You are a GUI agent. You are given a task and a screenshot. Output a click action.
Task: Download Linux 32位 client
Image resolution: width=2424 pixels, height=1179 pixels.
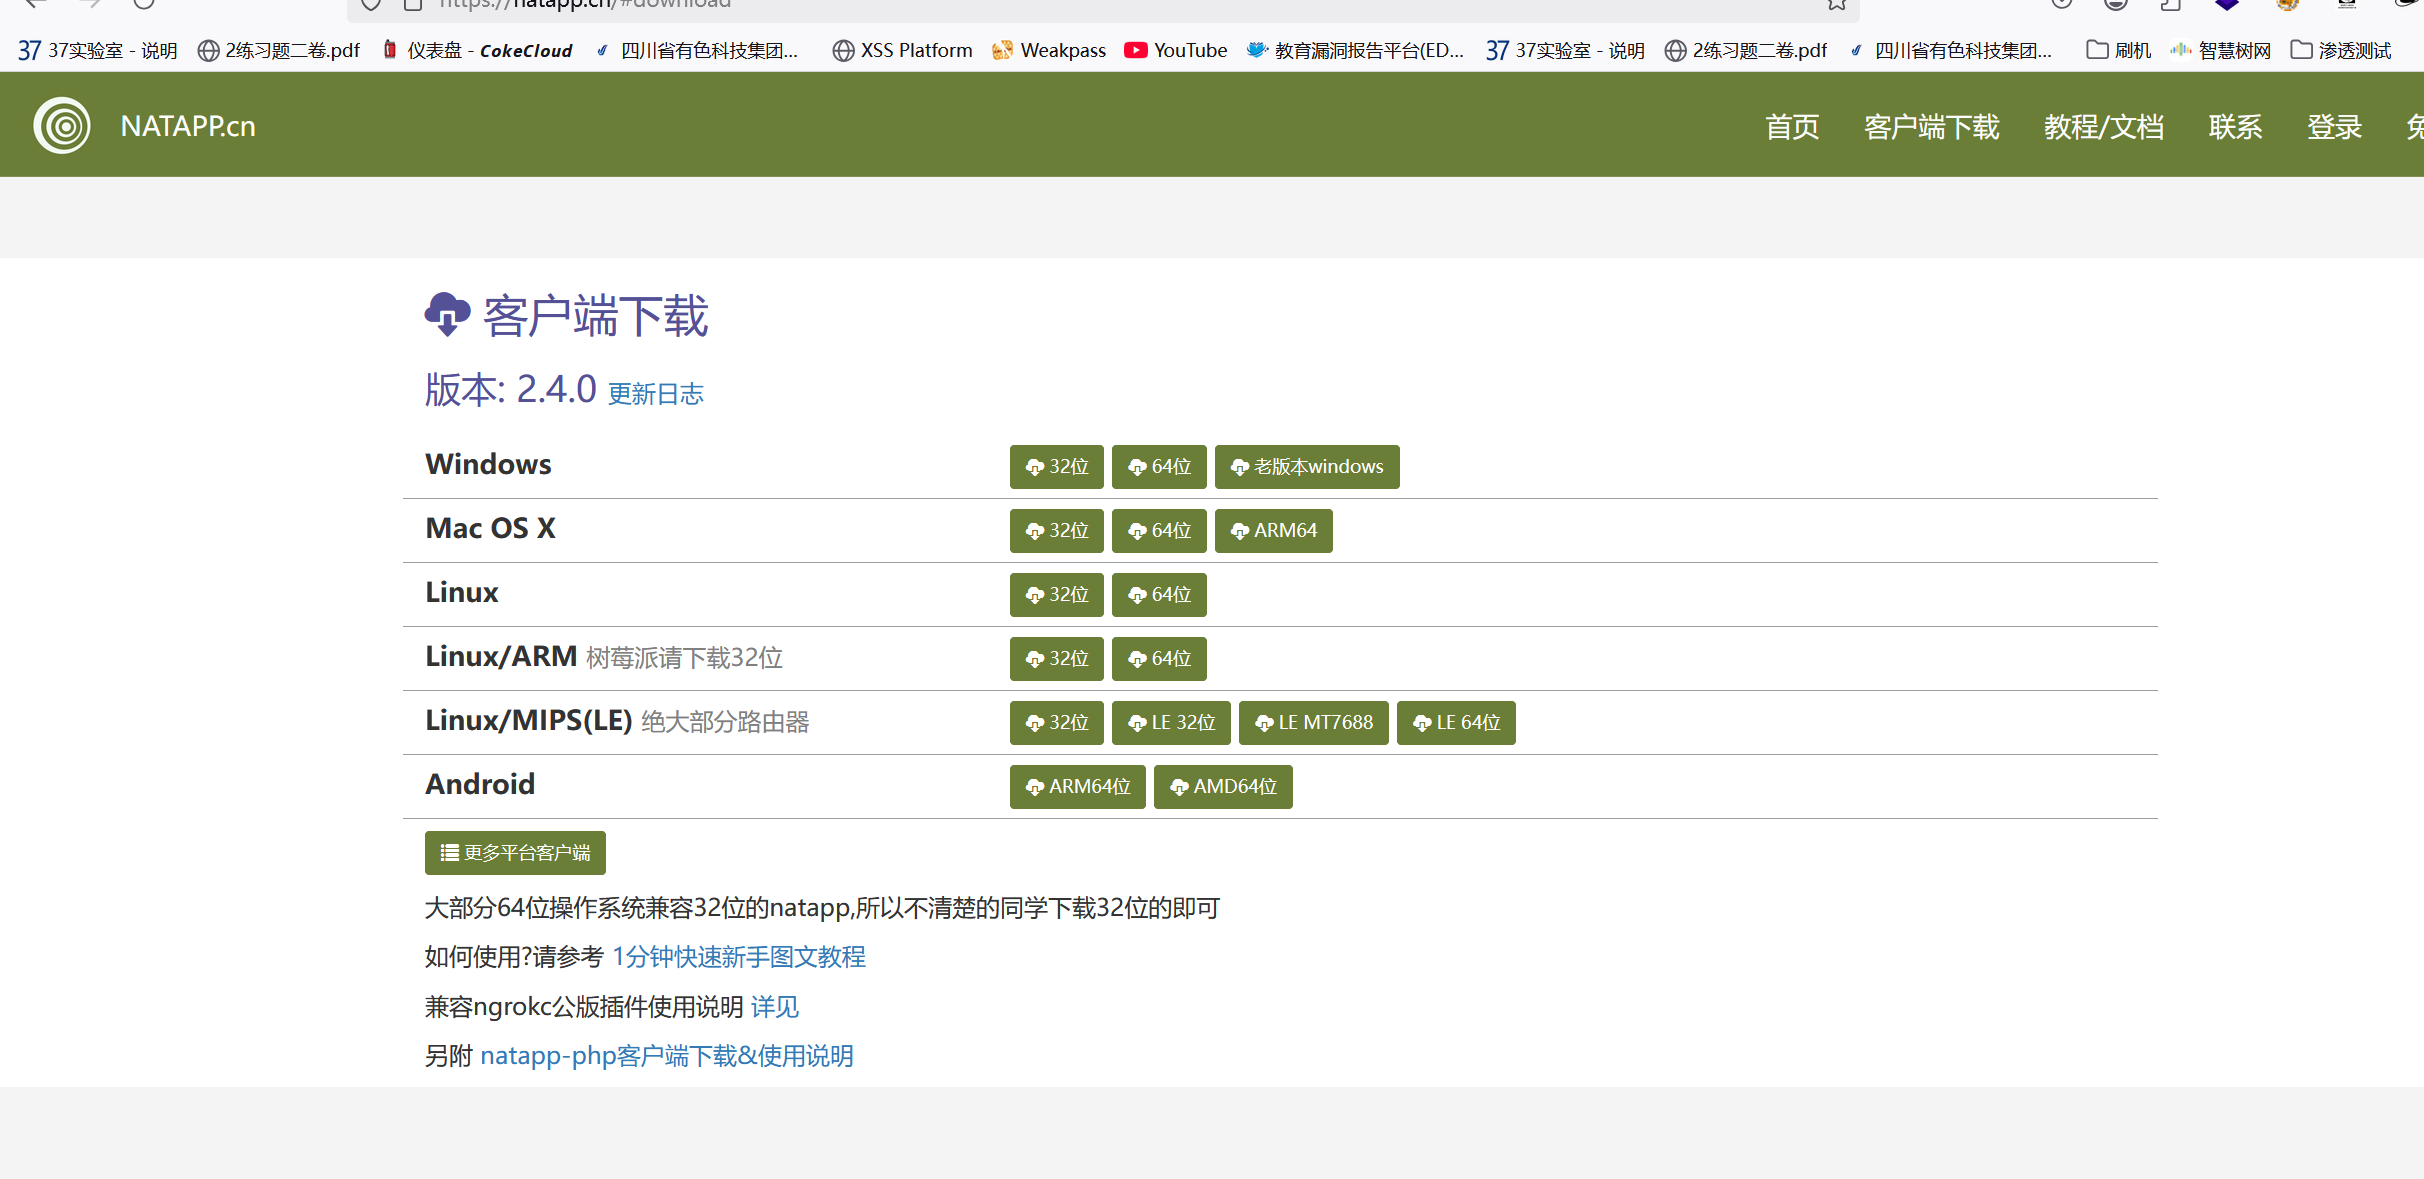click(1056, 595)
